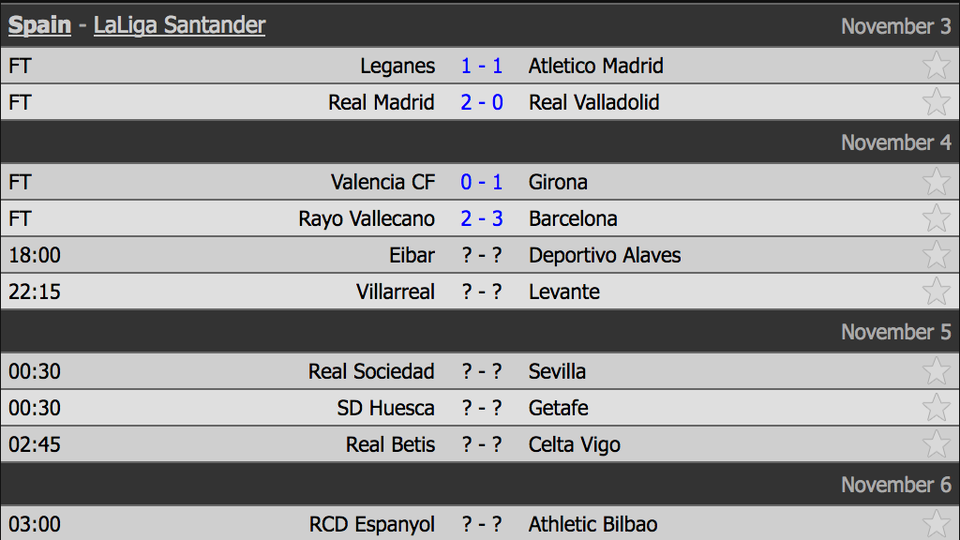Favorite the RCD Espanyol vs Athletic Bilbao match
The image size is (960, 540).
[x=936, y=524]
